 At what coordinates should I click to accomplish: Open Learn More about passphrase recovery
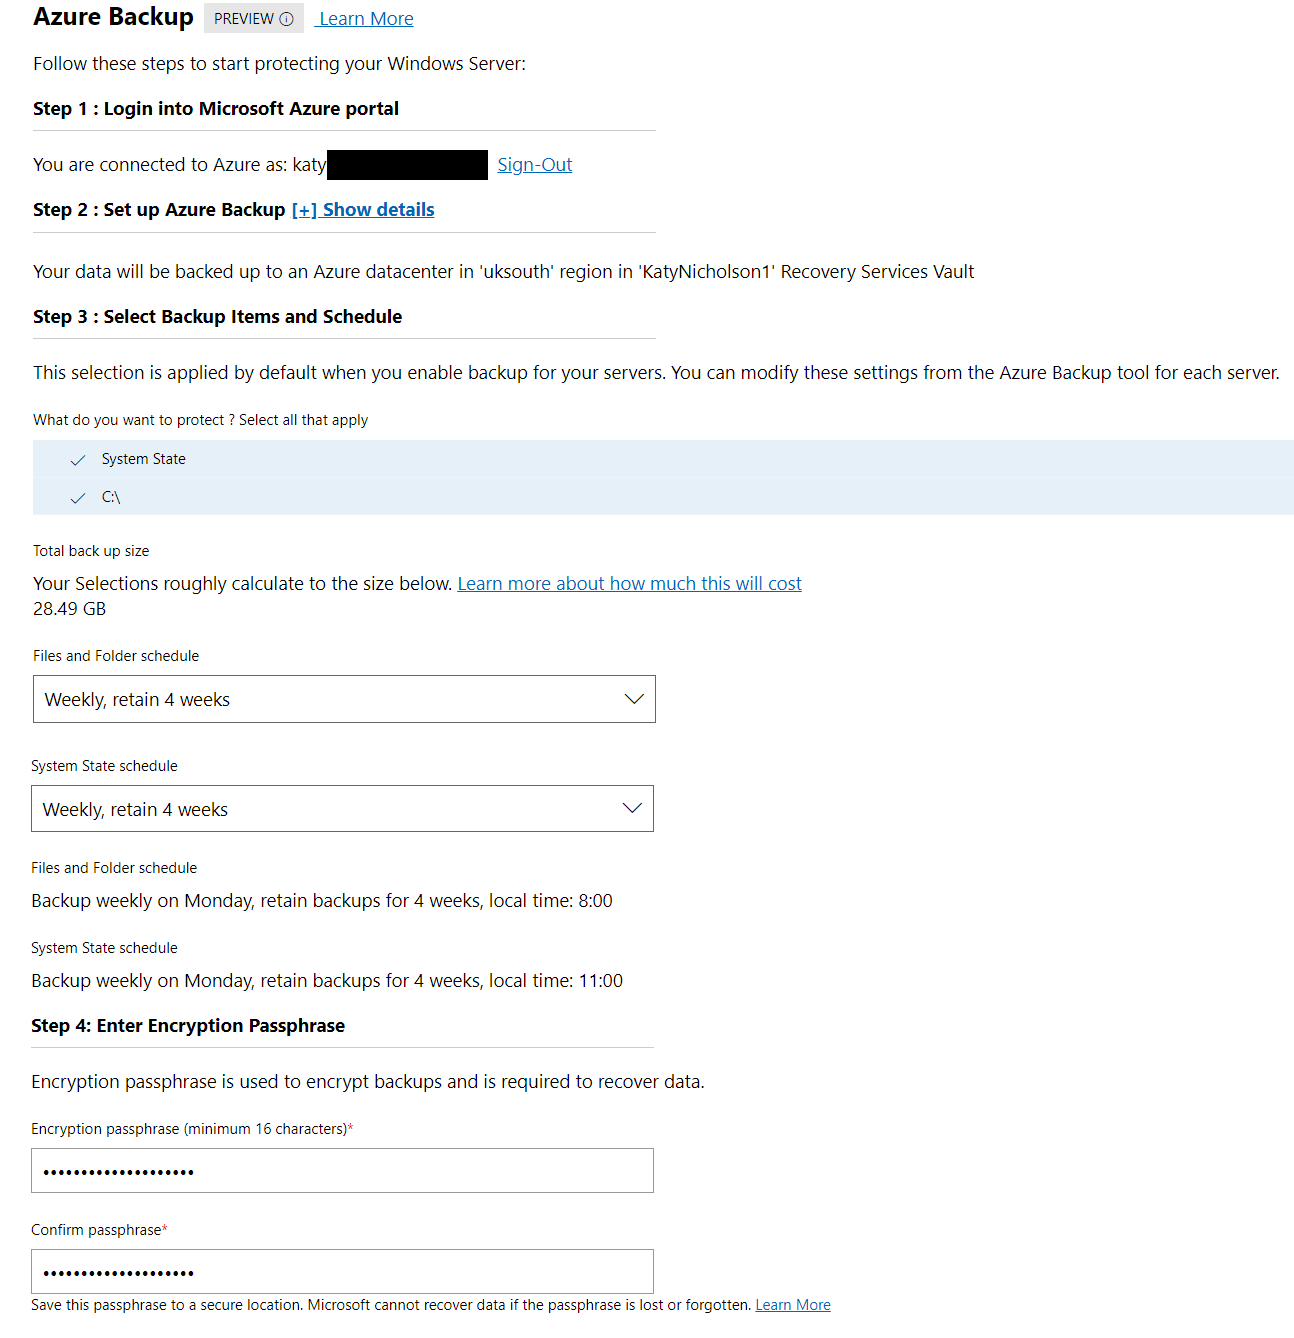(x=792, y=1305)
